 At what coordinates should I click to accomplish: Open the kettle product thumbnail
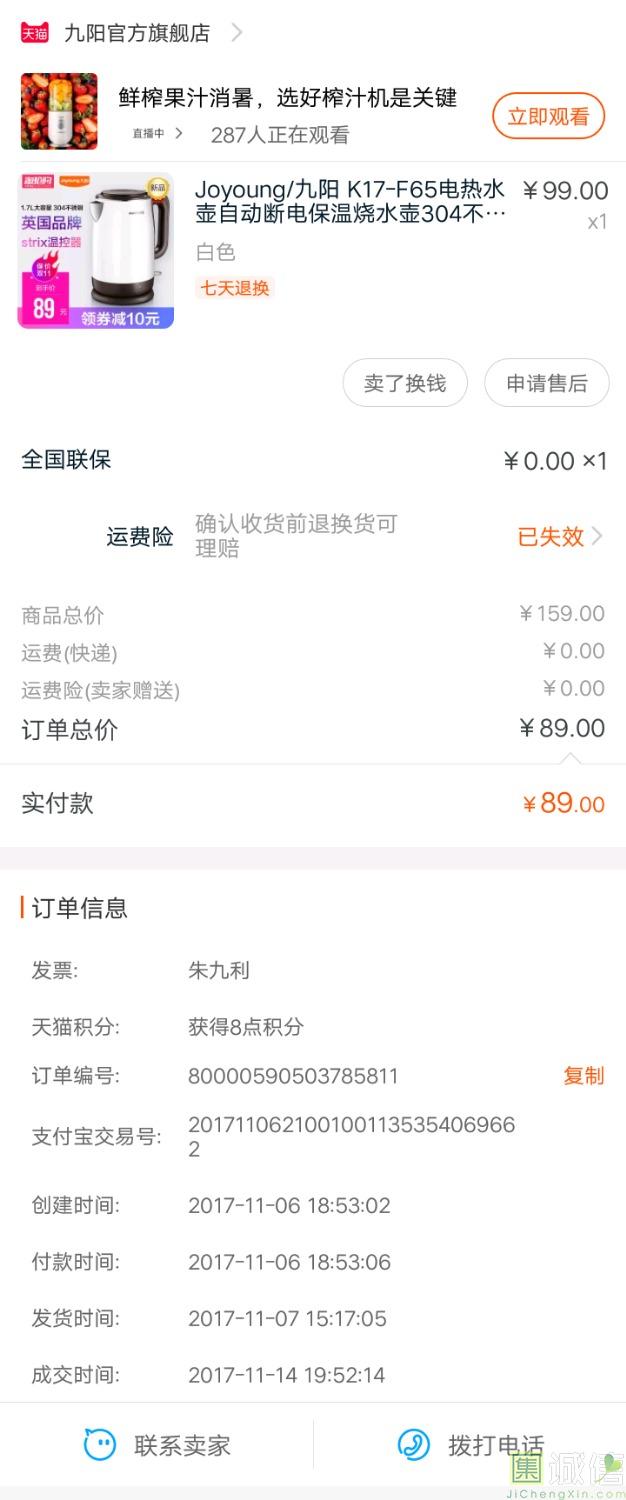click(x=96, y=250)
